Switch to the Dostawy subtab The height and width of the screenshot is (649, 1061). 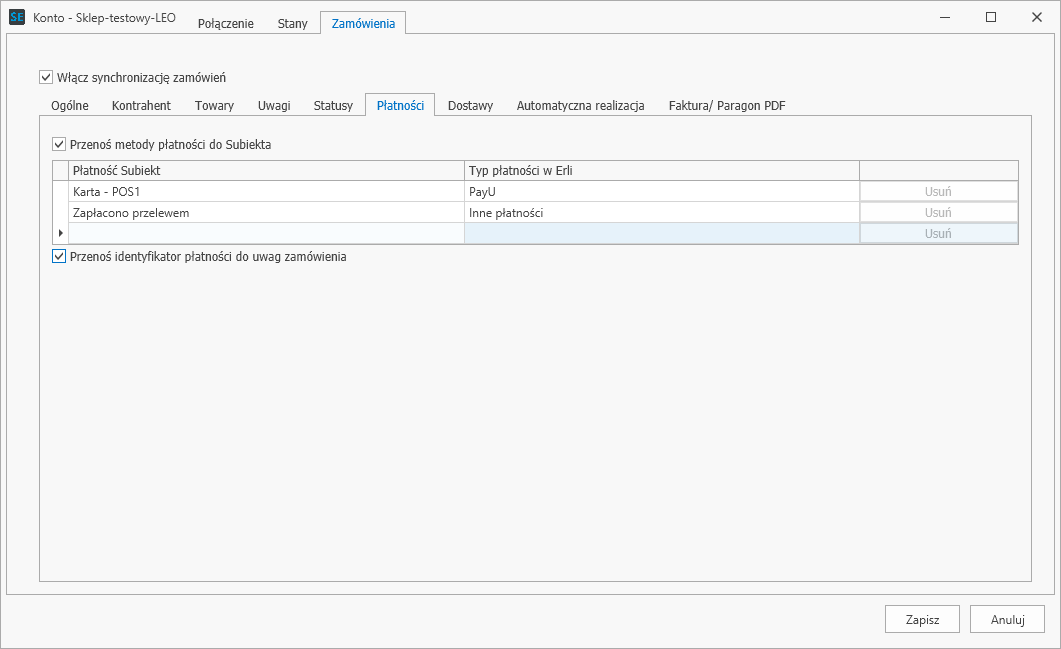[470, 106]
